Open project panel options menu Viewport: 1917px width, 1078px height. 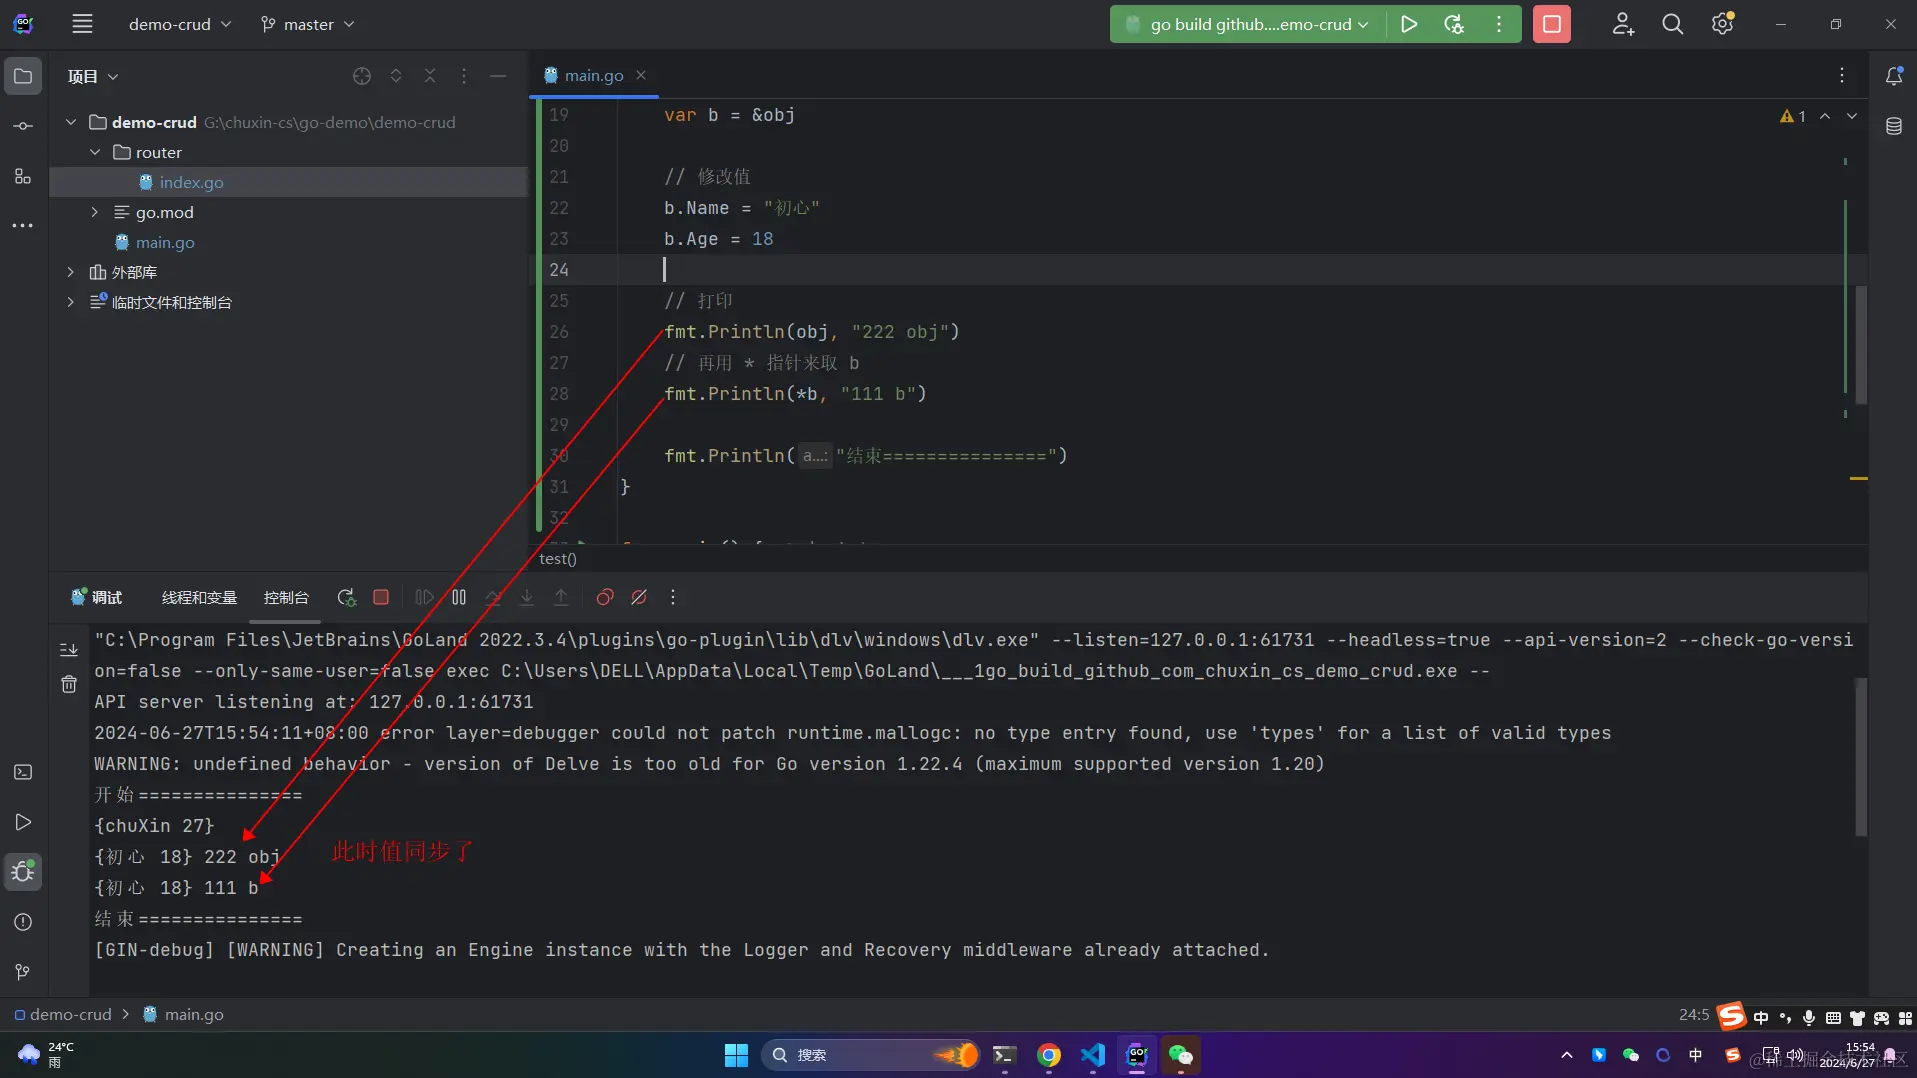coord(464,76)
